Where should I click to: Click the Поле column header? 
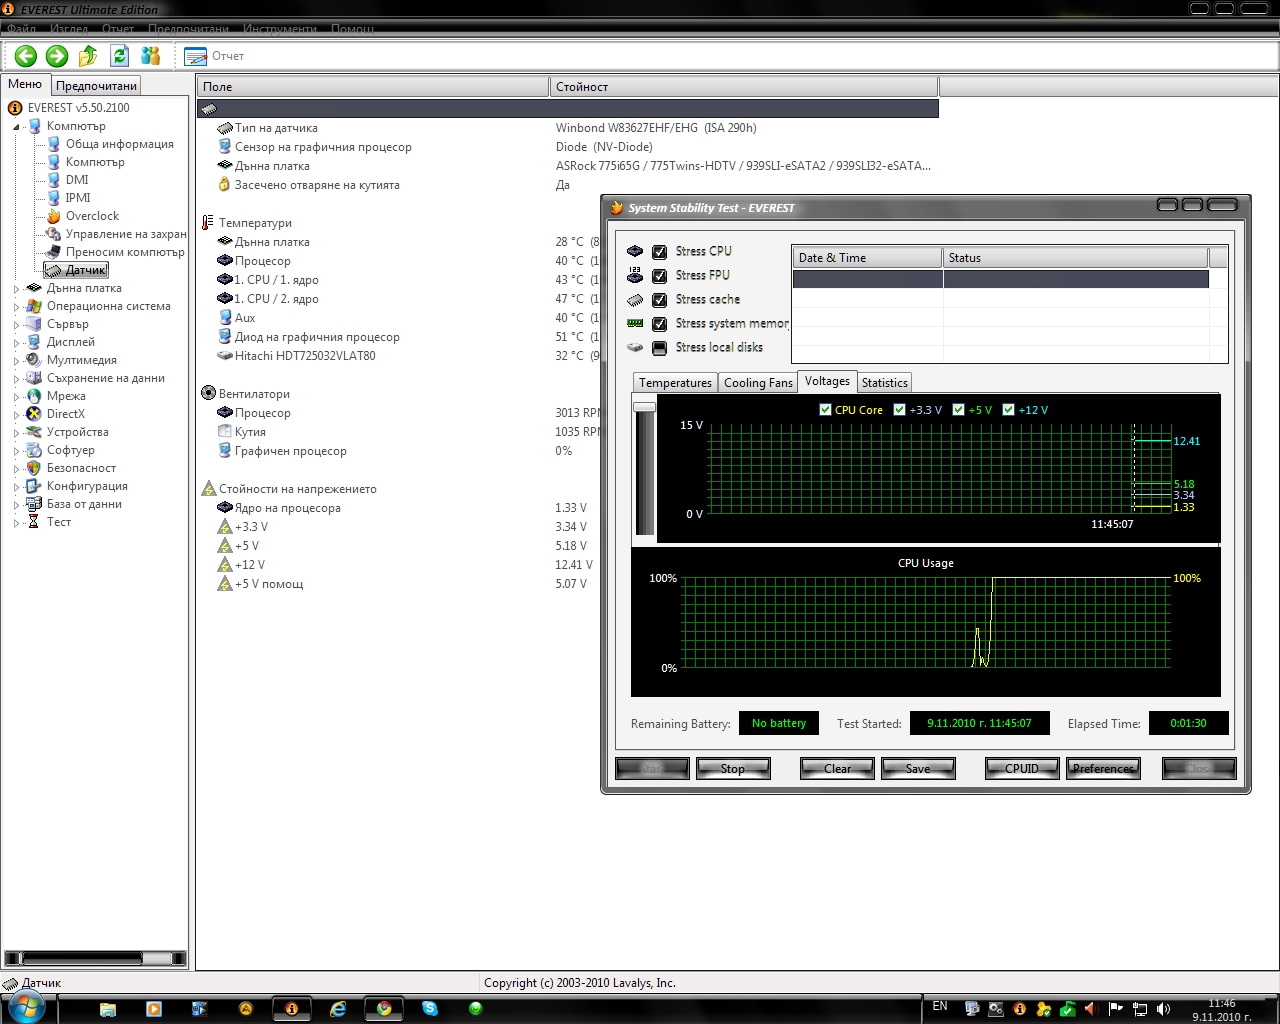pos(373,87)
